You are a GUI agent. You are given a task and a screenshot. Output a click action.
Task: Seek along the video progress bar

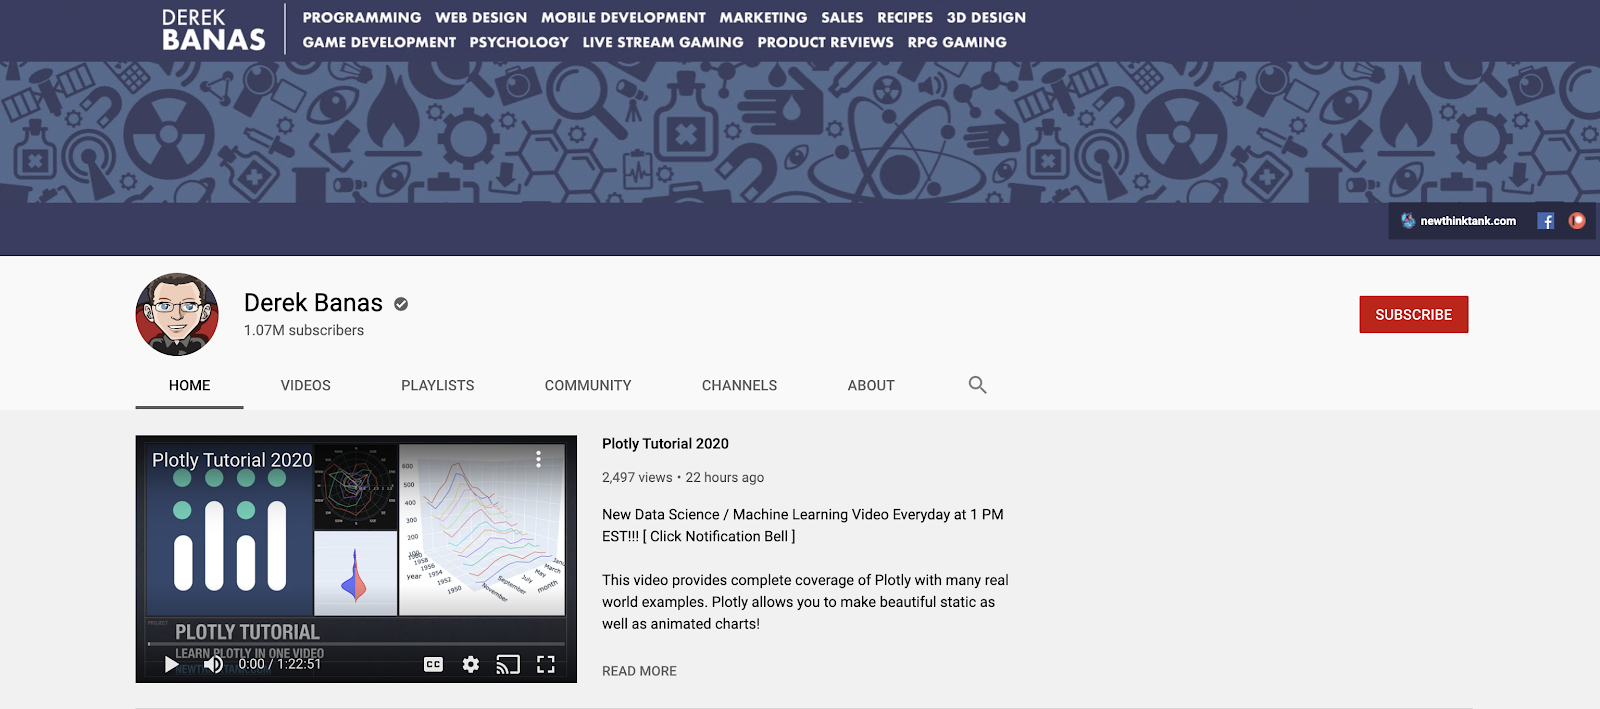(356, 644)
